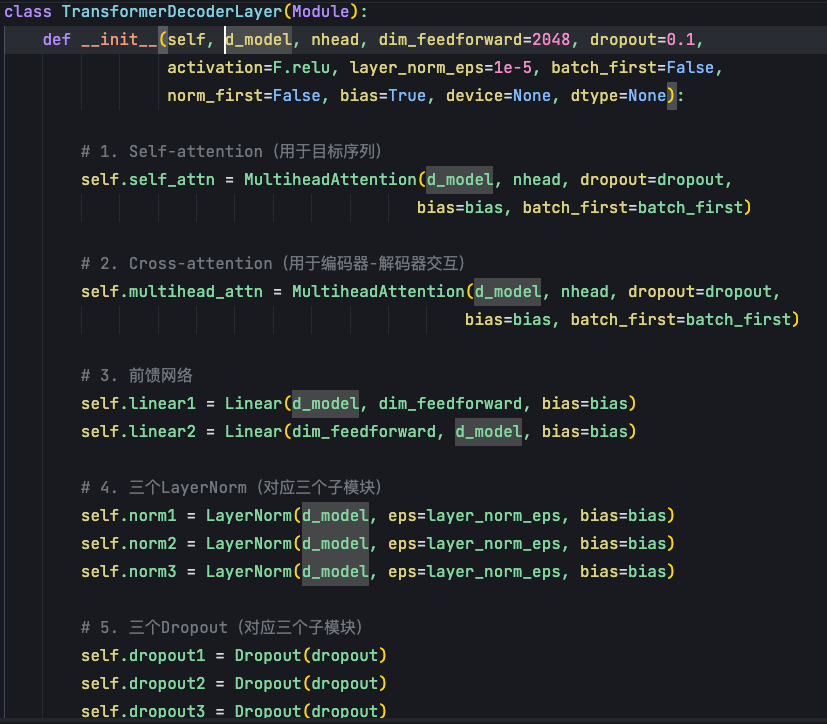Click highlighted d_model in norm1 line
The image size is (827, 724).
pyautogui.click(x=335, y=515)
